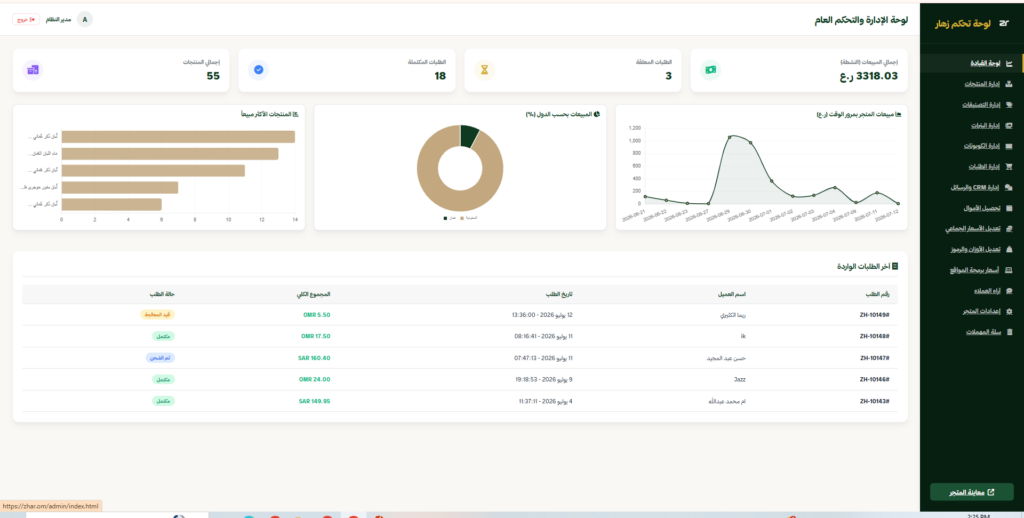Select the CRM and messages chat icon
The image size is (1024, 518).
tap(1010, 188)
